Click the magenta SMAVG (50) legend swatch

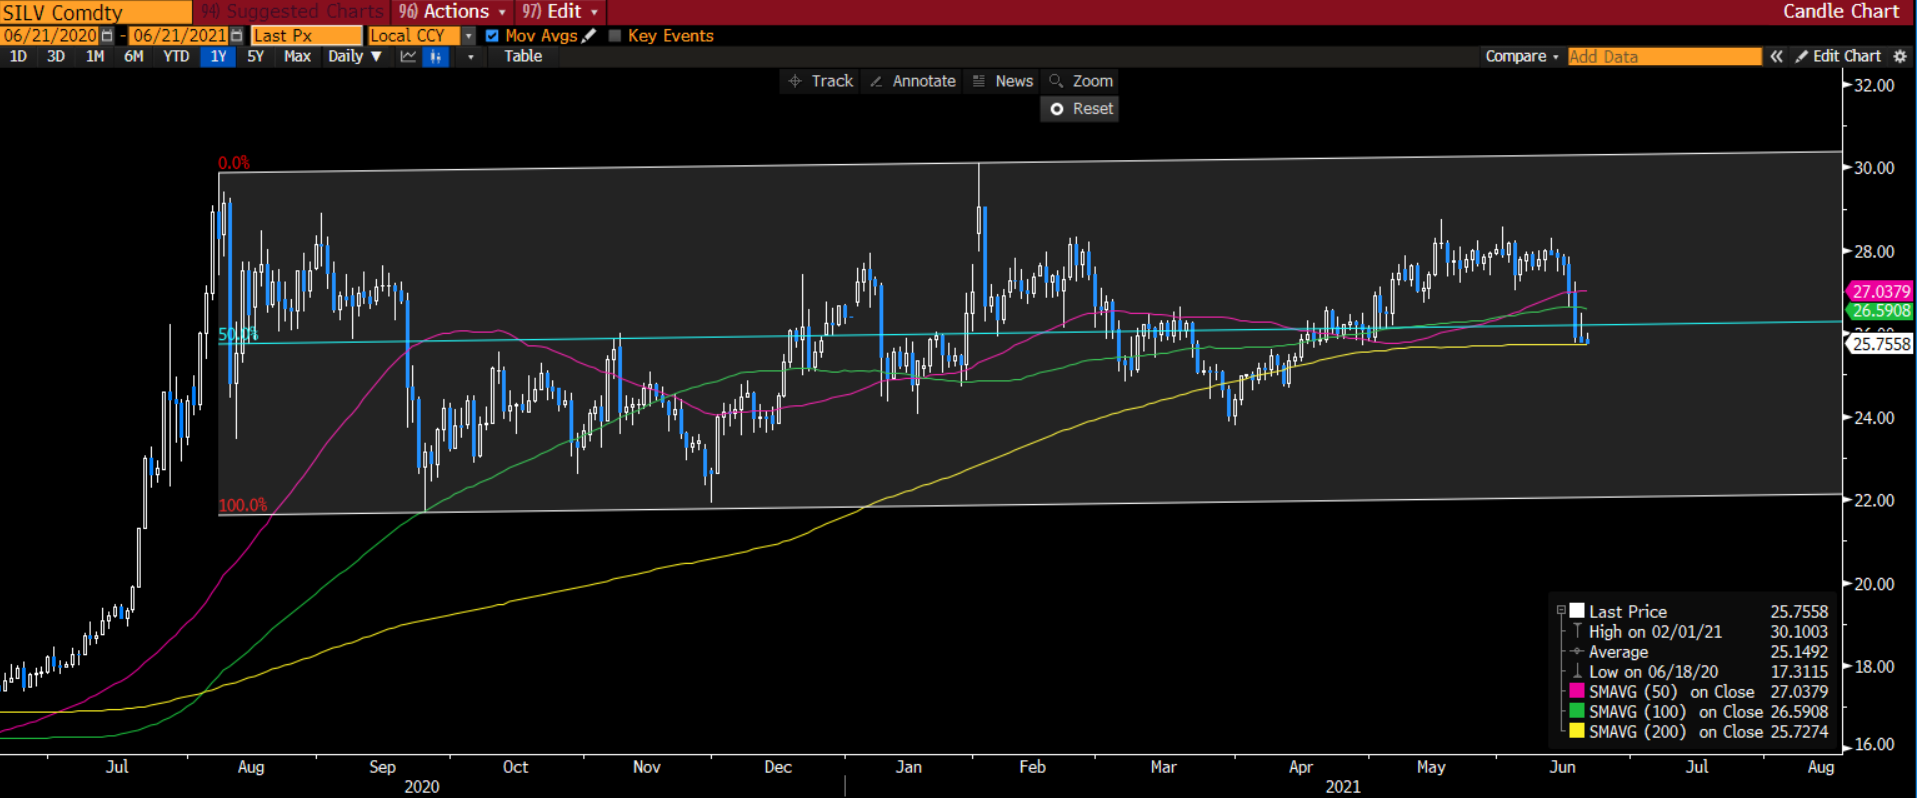pyautogui.click(x=1577, y=691)
